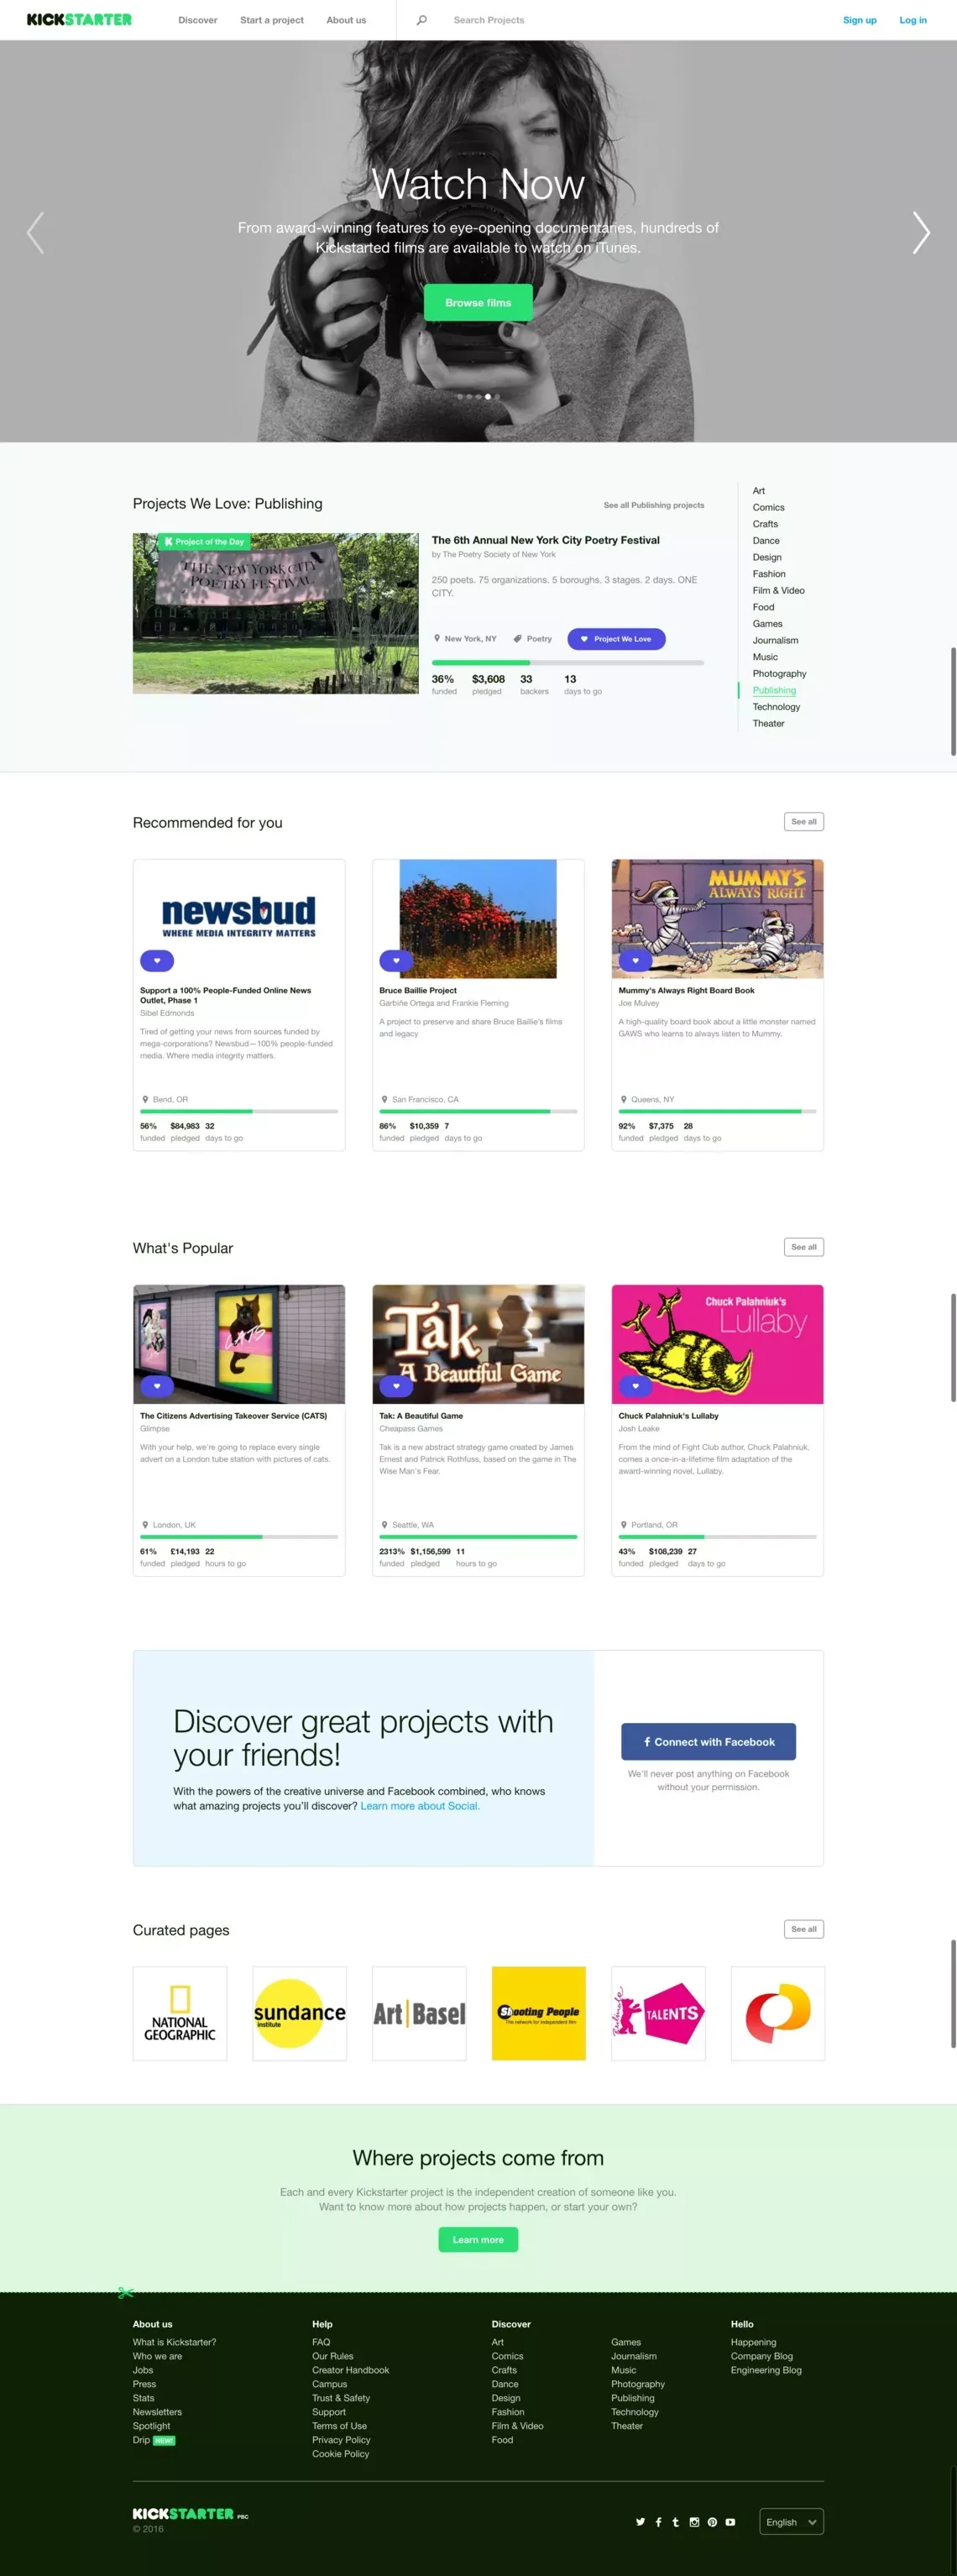Image resolution: width=957 pixels, height=2576 pixels.
Task: Open Kickstarter Twitter page icon
Action: pos(640,2522)
